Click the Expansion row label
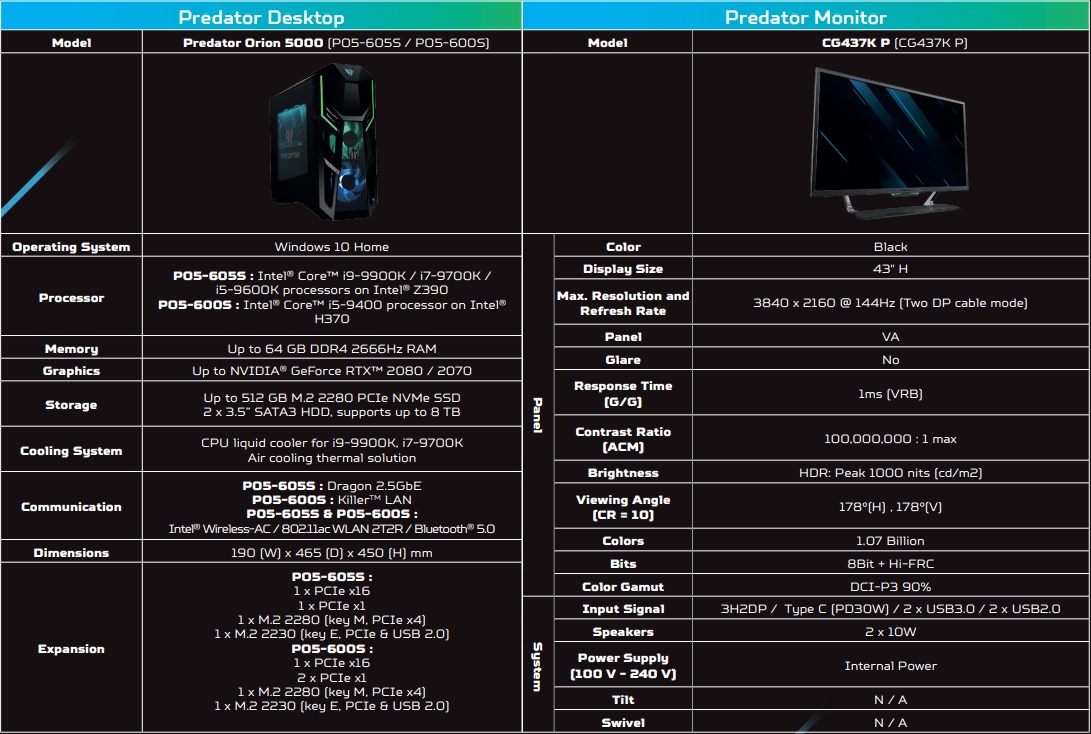Viewport: 1091px width, 734px height. tap(71, 649)
